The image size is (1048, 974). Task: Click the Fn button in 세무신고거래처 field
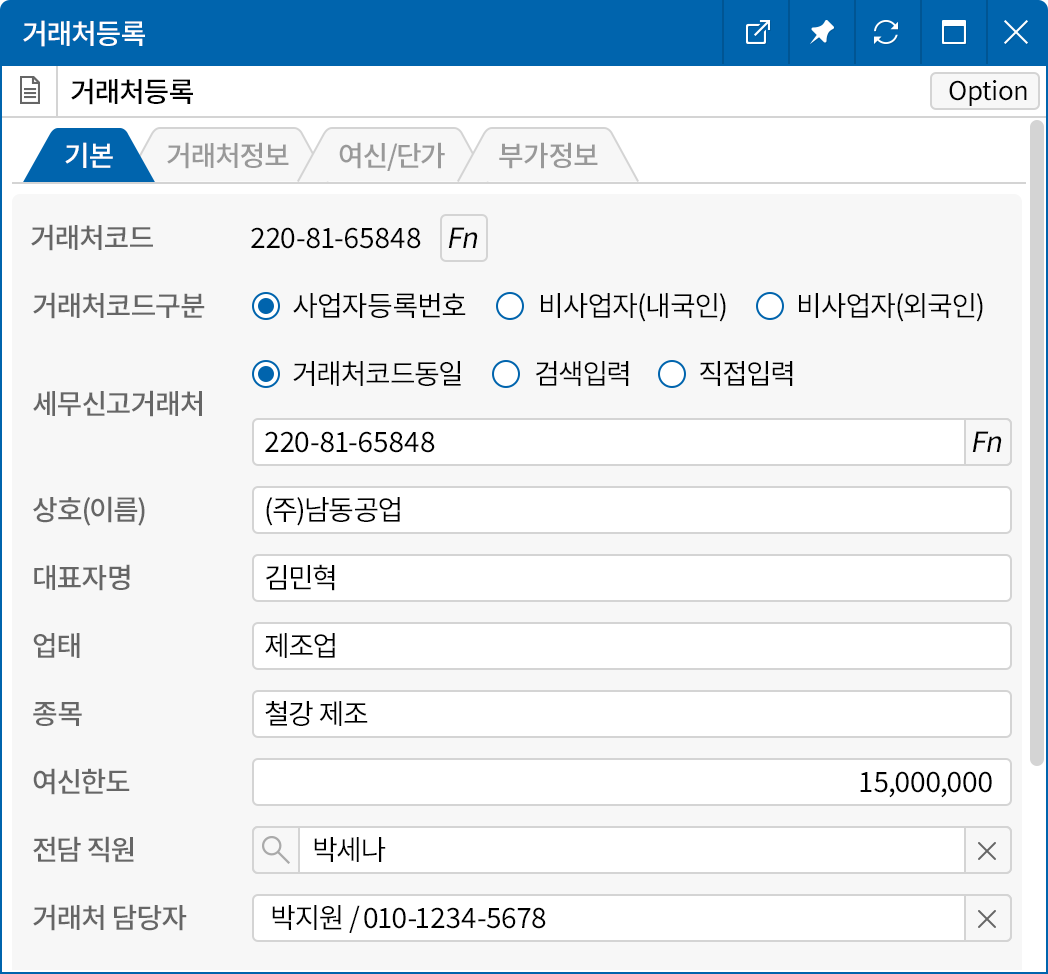(987, 442)
